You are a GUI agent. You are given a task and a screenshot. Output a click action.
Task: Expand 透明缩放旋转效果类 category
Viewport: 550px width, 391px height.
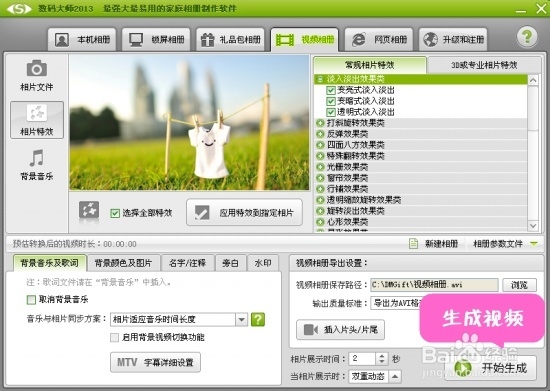point(320,200)
